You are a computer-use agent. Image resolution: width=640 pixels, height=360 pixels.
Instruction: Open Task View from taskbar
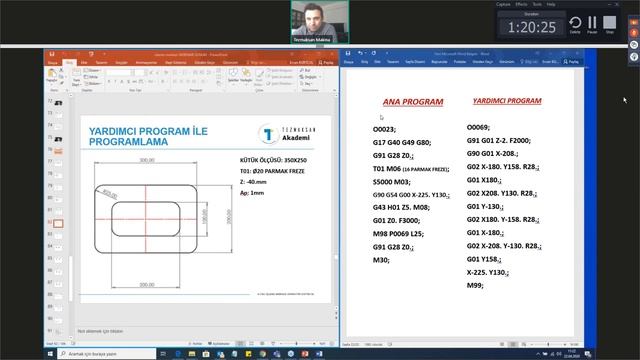click(163, 354)
